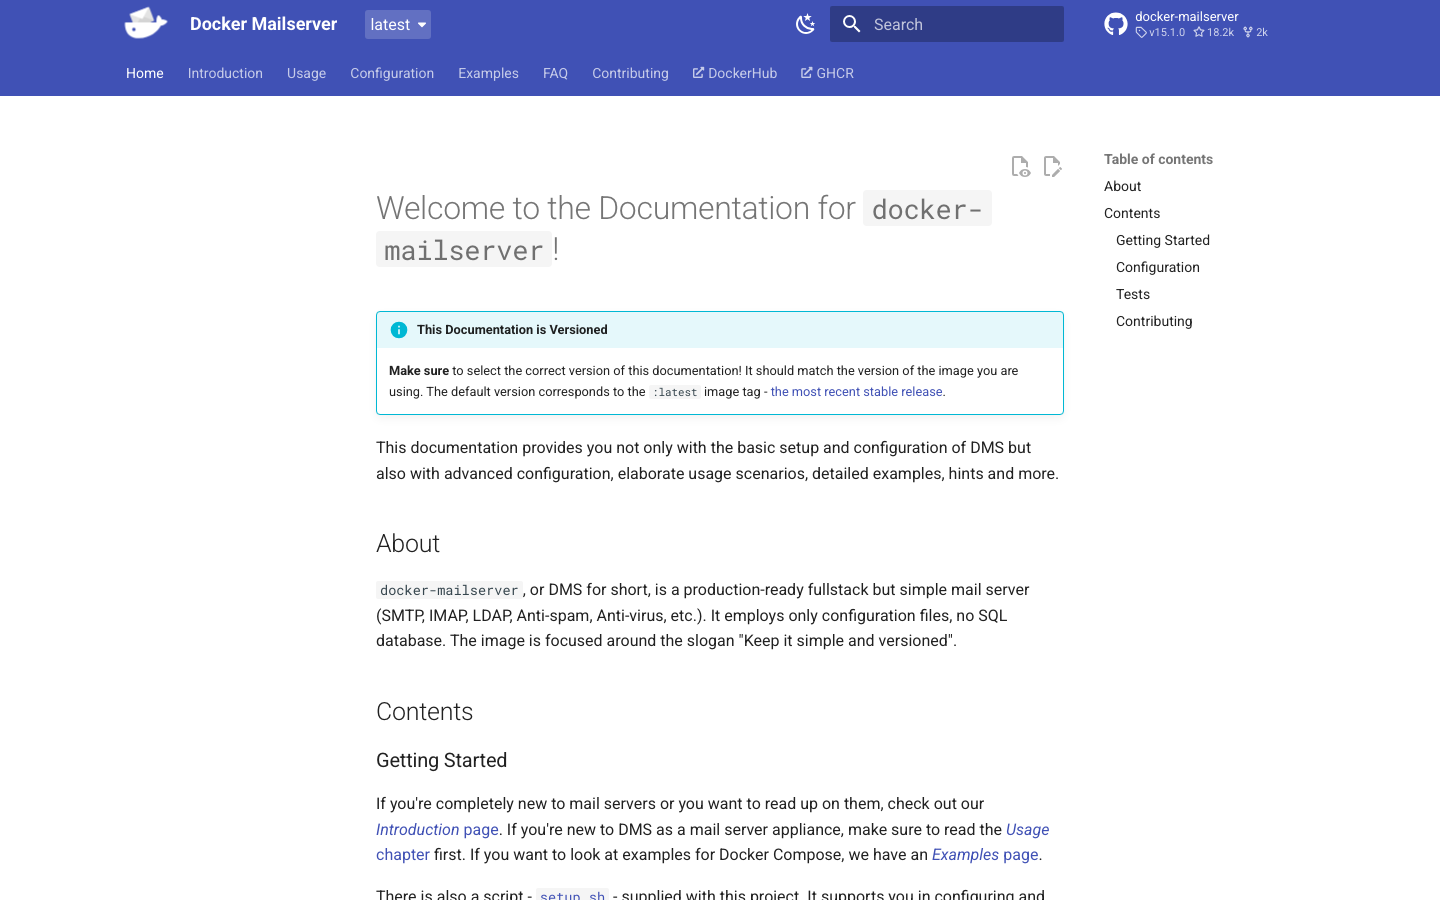Screen dimensions: 1440x900
Task: Click the Docker Mailserver whale logo
Action: [145, 22]
